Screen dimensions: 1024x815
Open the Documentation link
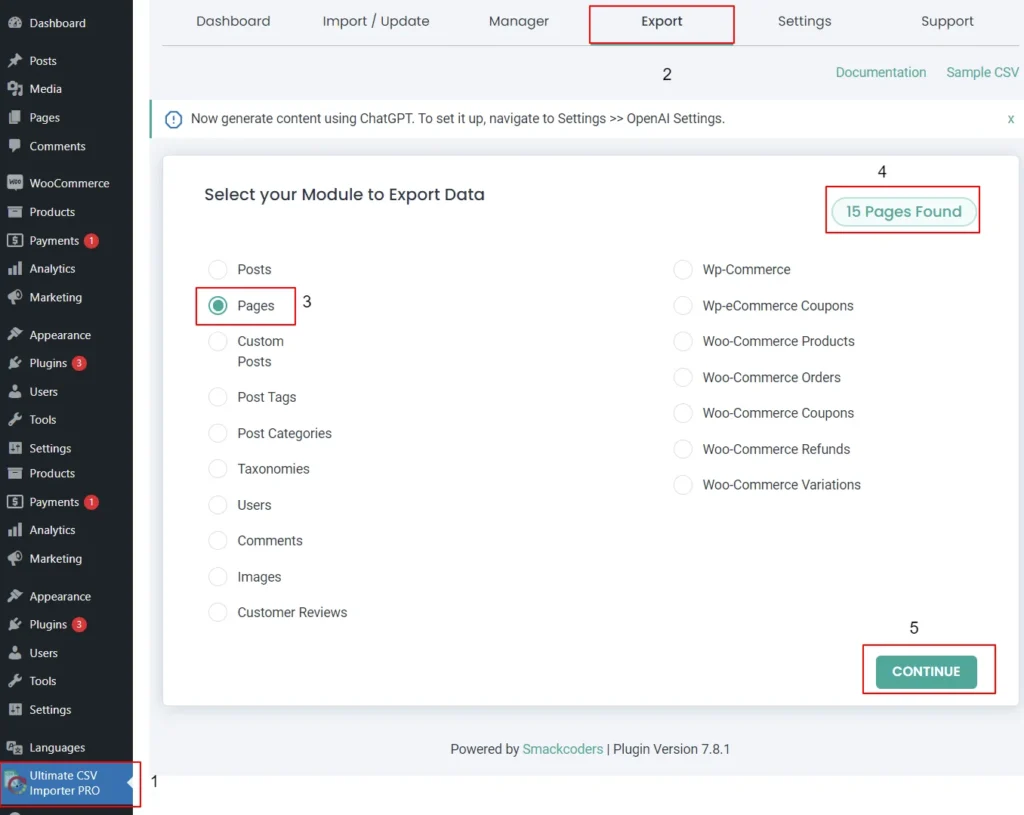click(881, 72)
